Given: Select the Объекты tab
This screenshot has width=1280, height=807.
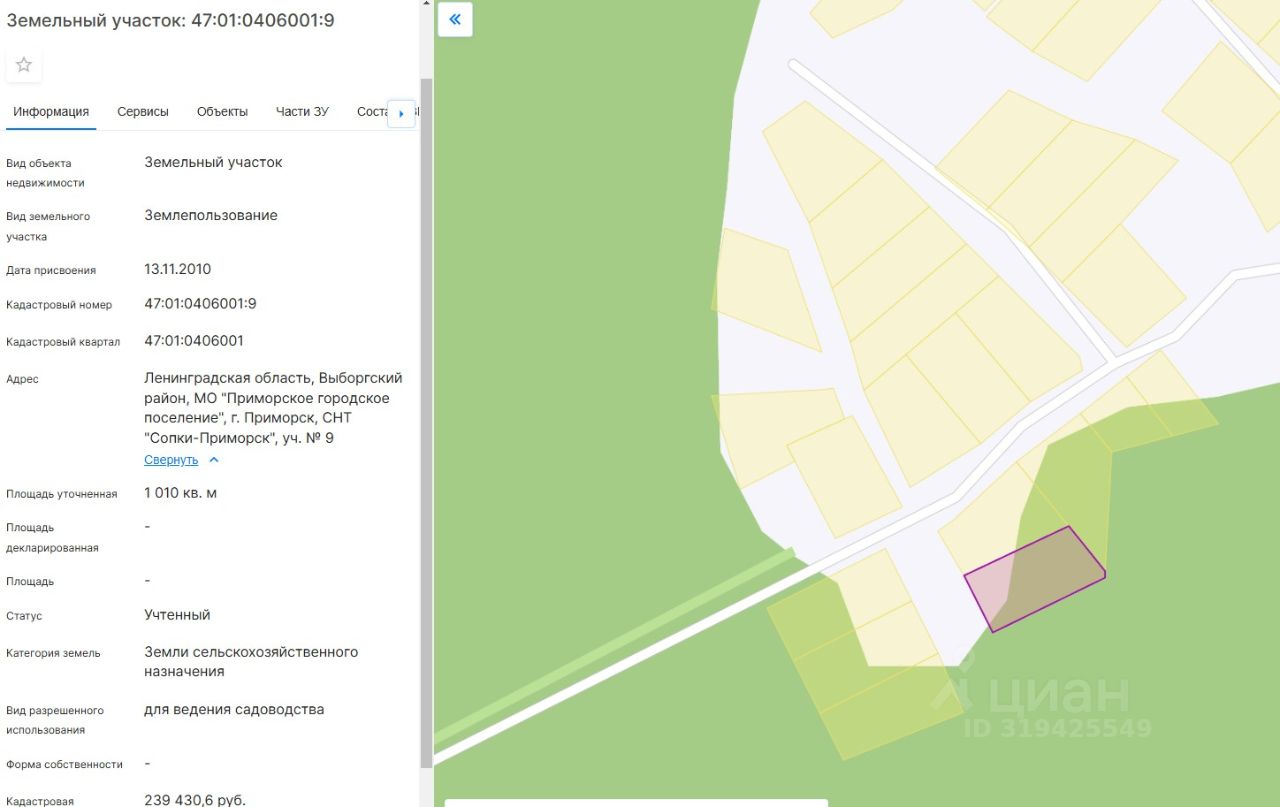Looking at the screenshot, I should [222, 112].
